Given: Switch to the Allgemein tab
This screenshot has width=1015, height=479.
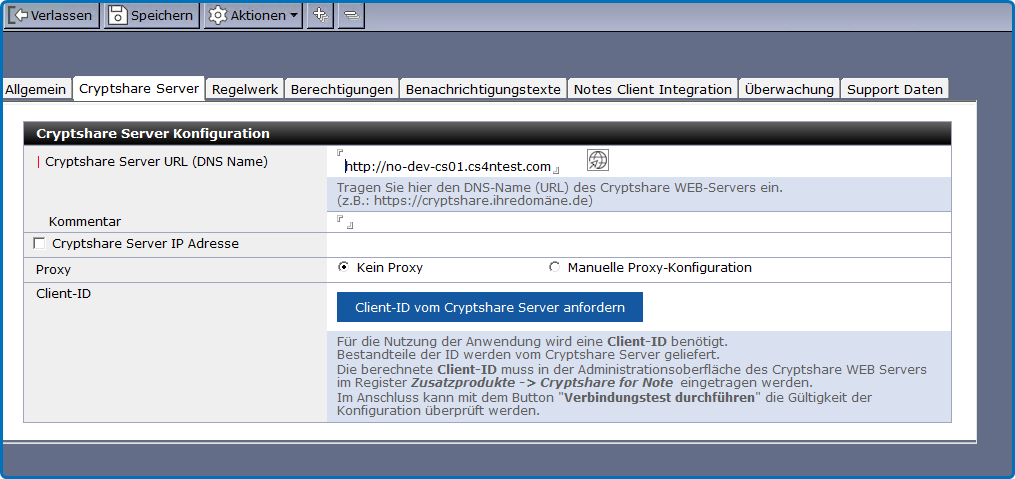Looking at the screenshot, I should (36, 89).
